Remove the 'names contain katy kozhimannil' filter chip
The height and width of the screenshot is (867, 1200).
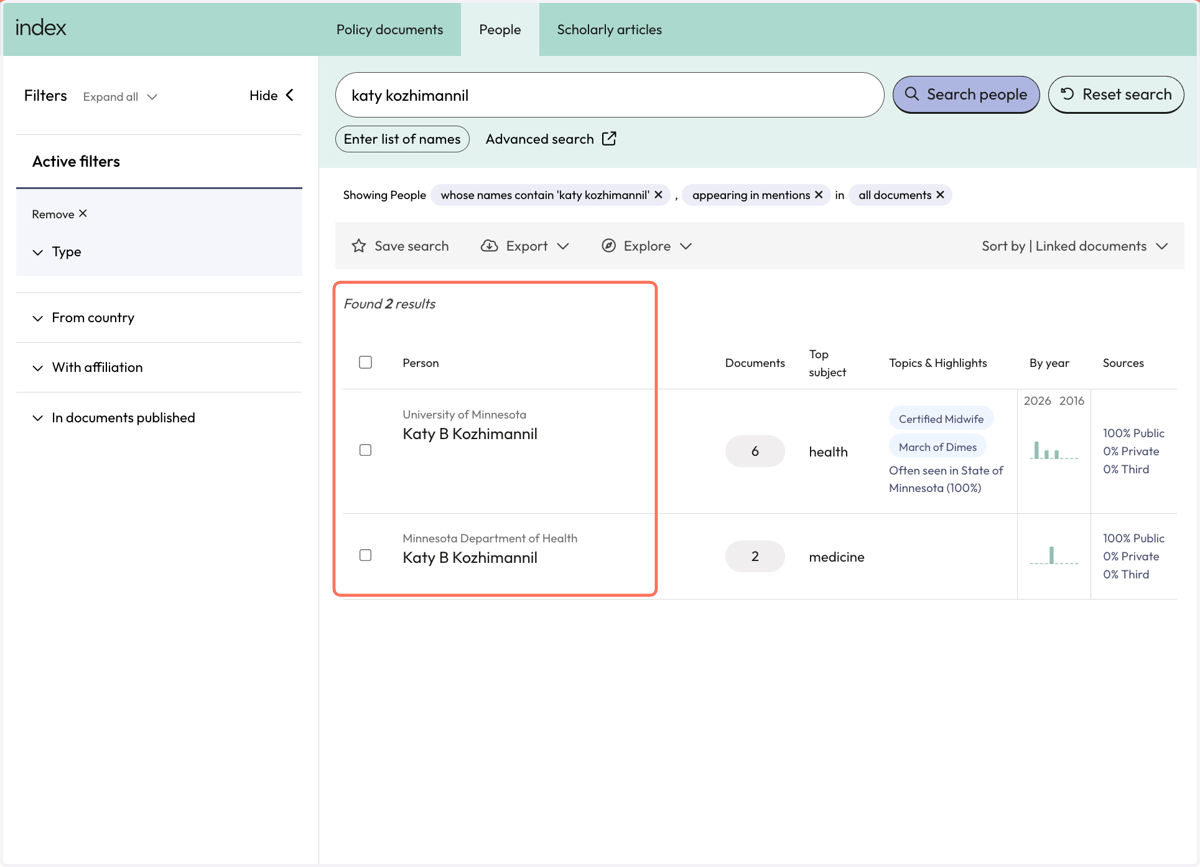pos(658,195)
